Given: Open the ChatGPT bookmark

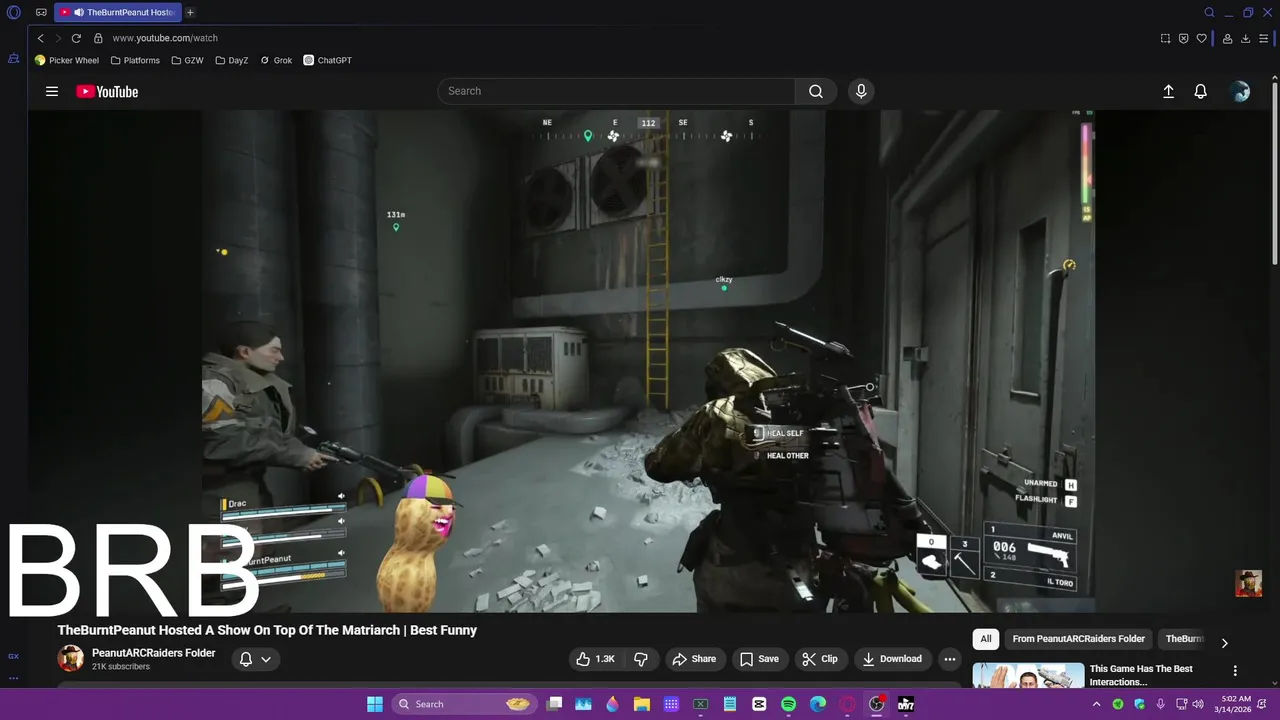Looking at the screenshot, I should (x=328, y=60).
